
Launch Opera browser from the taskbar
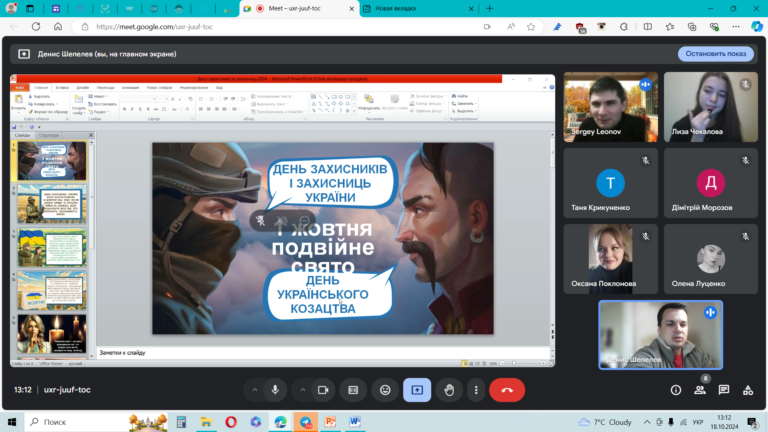(x=231, y=422)
